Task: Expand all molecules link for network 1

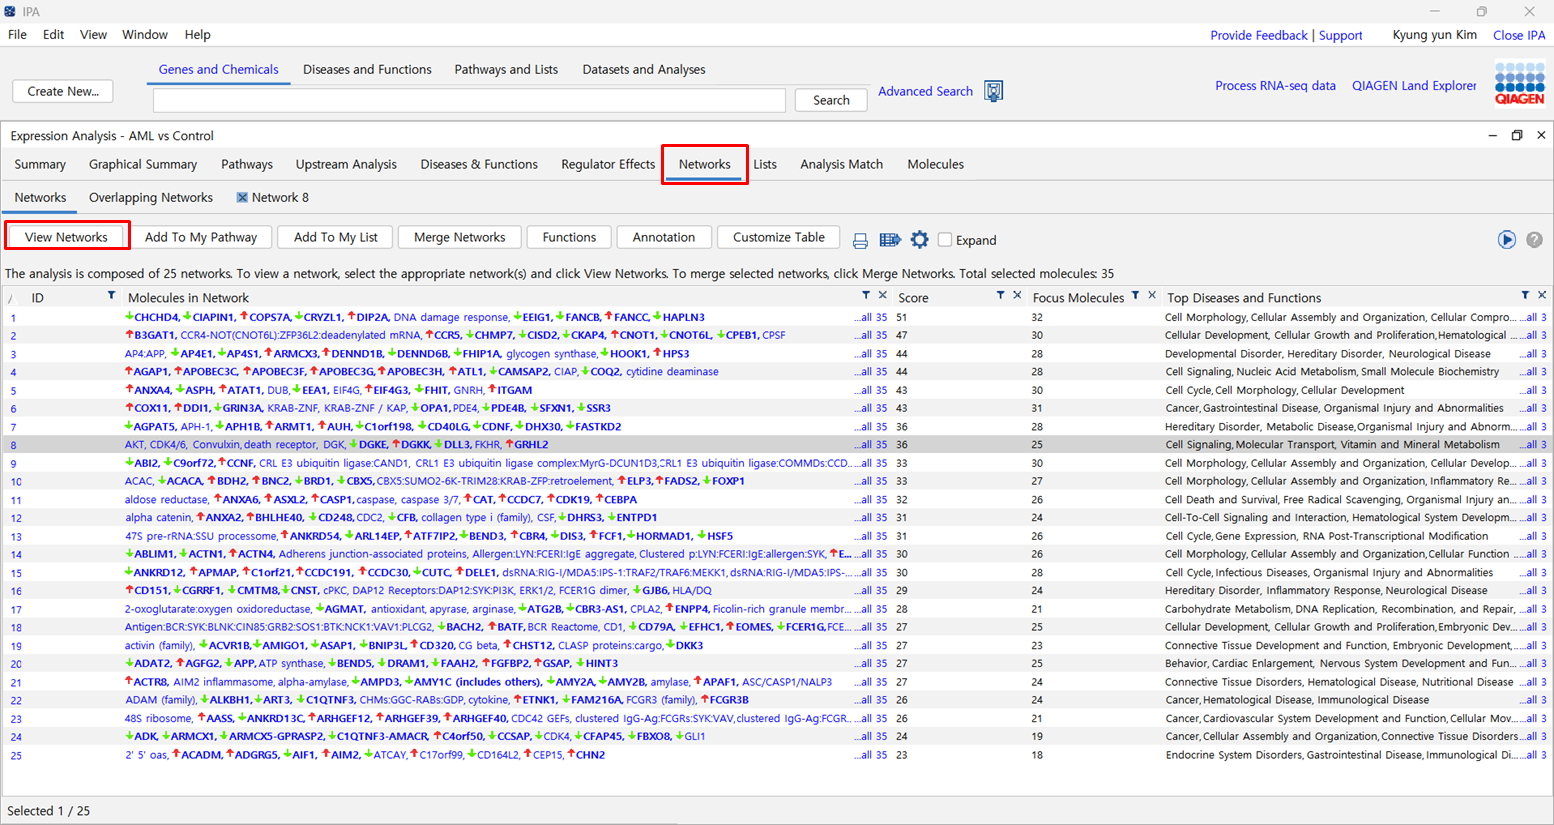Action: (x=869, y=318)
